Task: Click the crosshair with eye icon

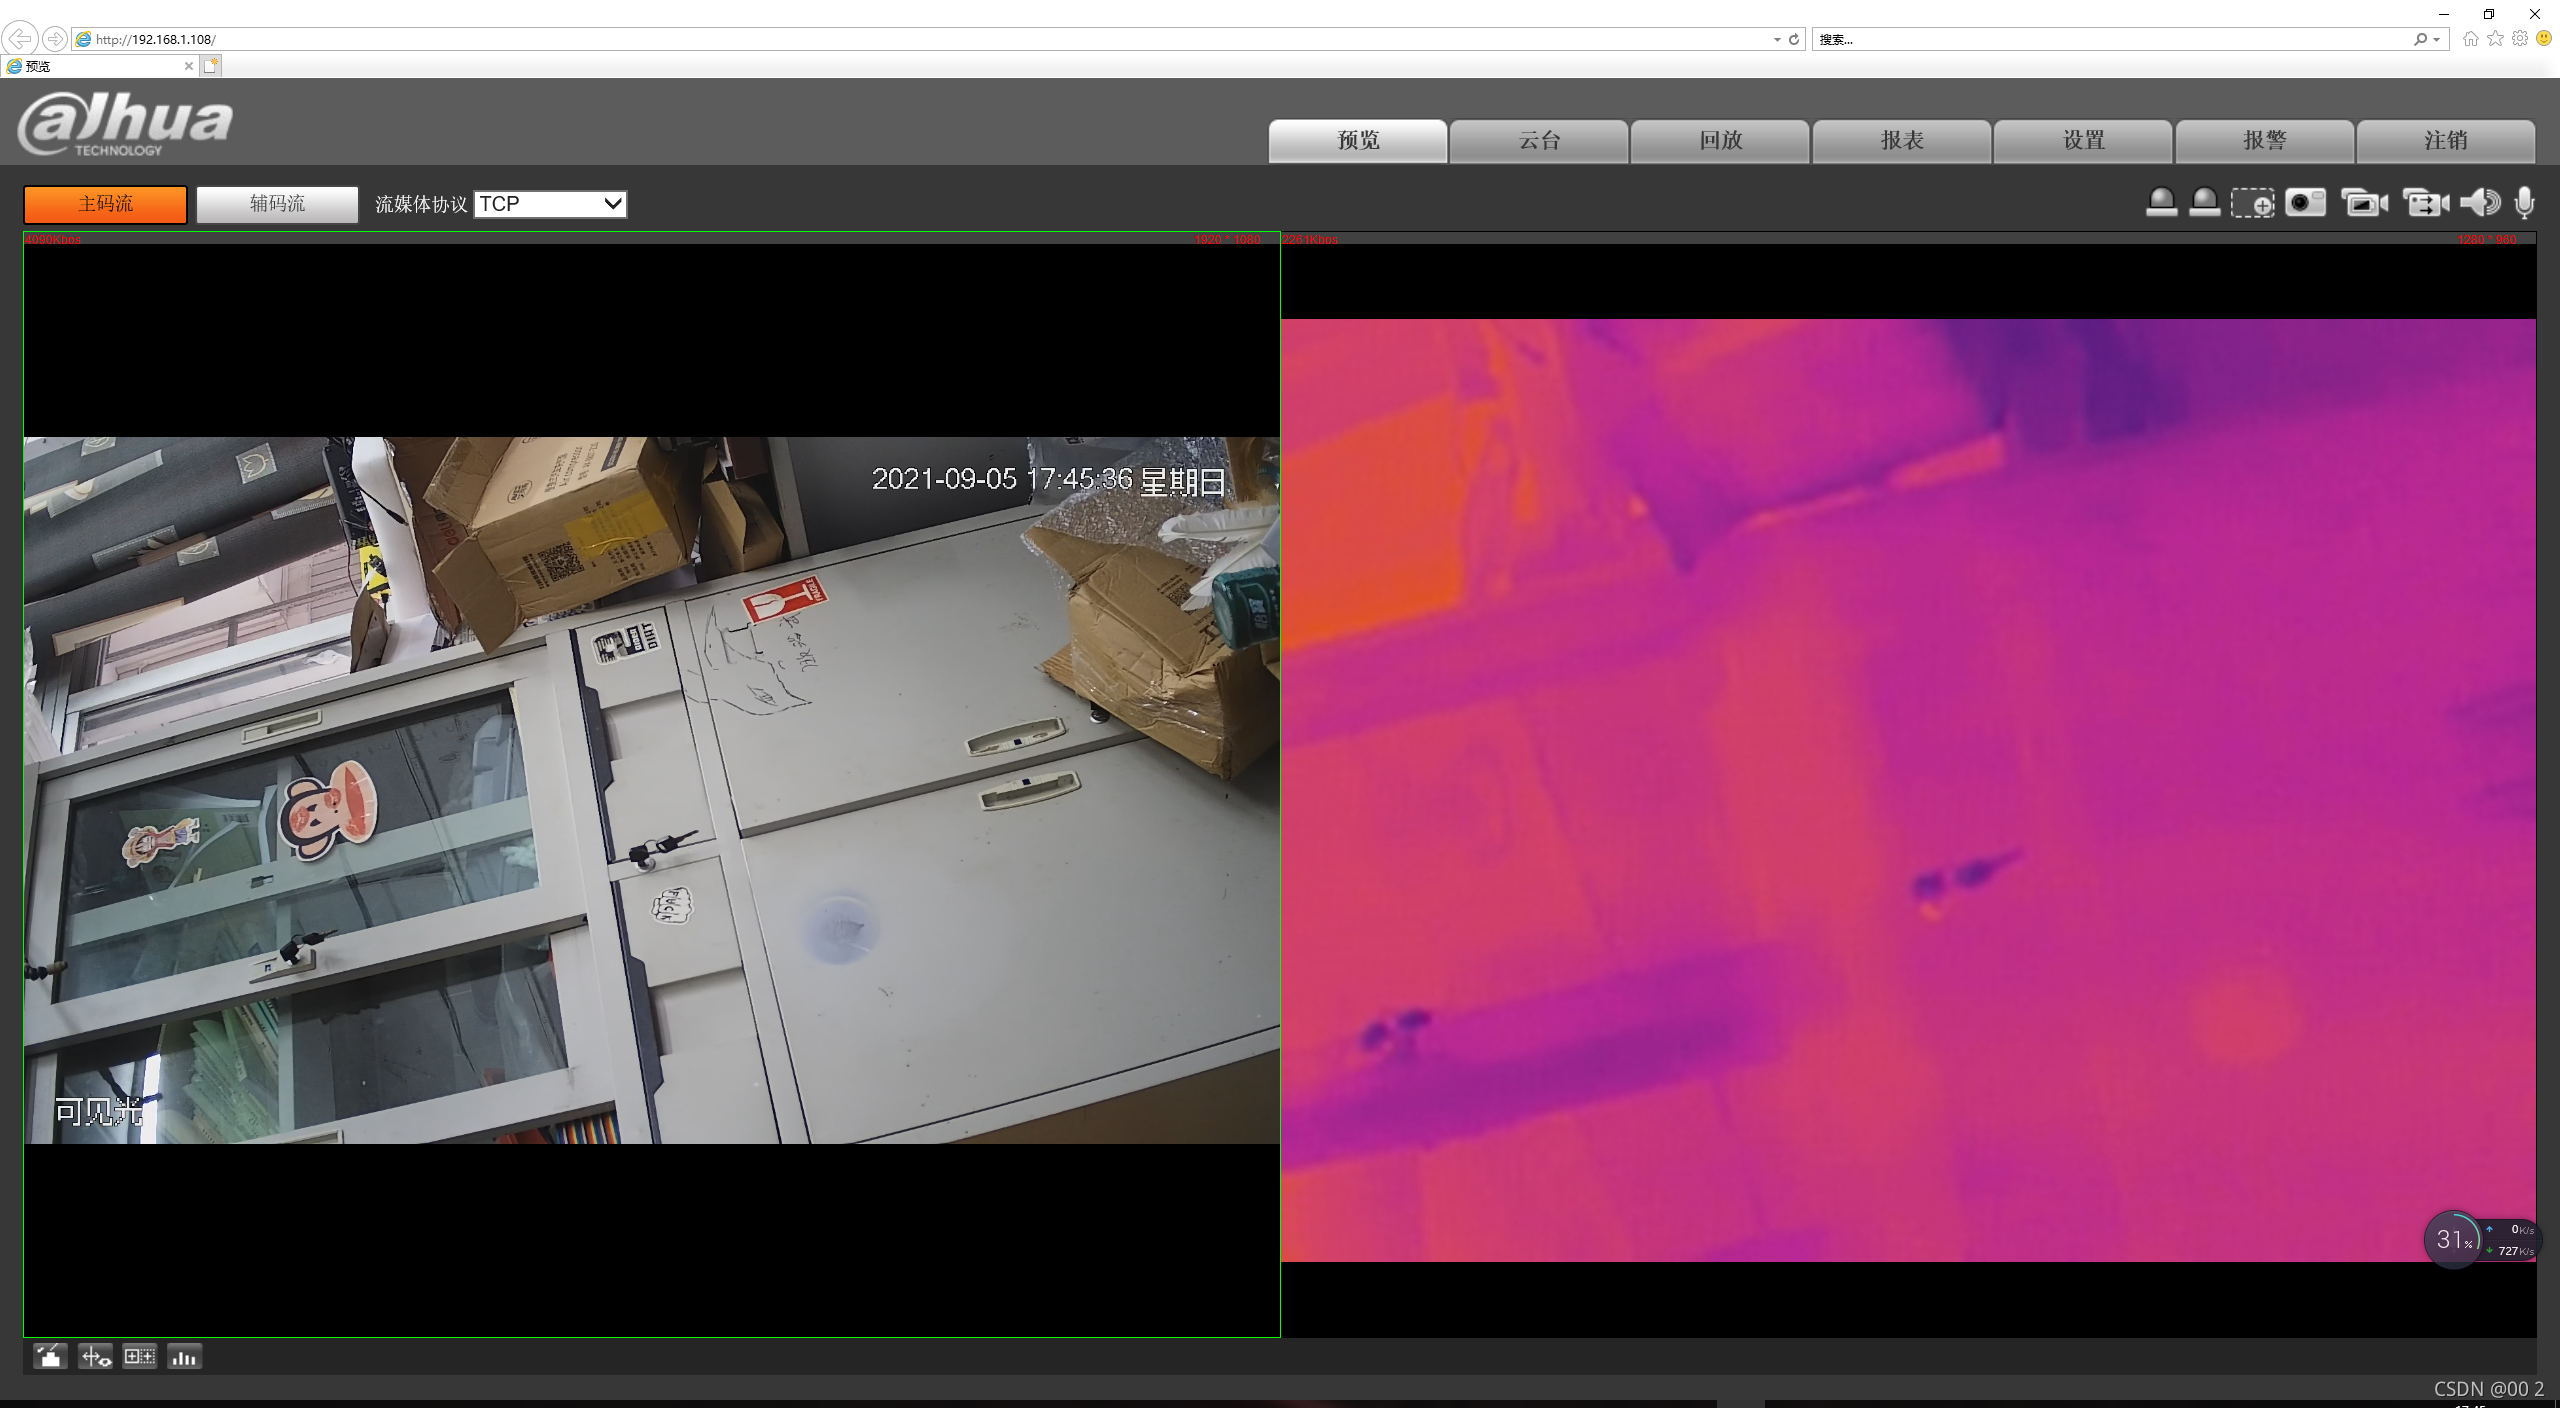Action: pyautogui.click(x=96, y=1357)
